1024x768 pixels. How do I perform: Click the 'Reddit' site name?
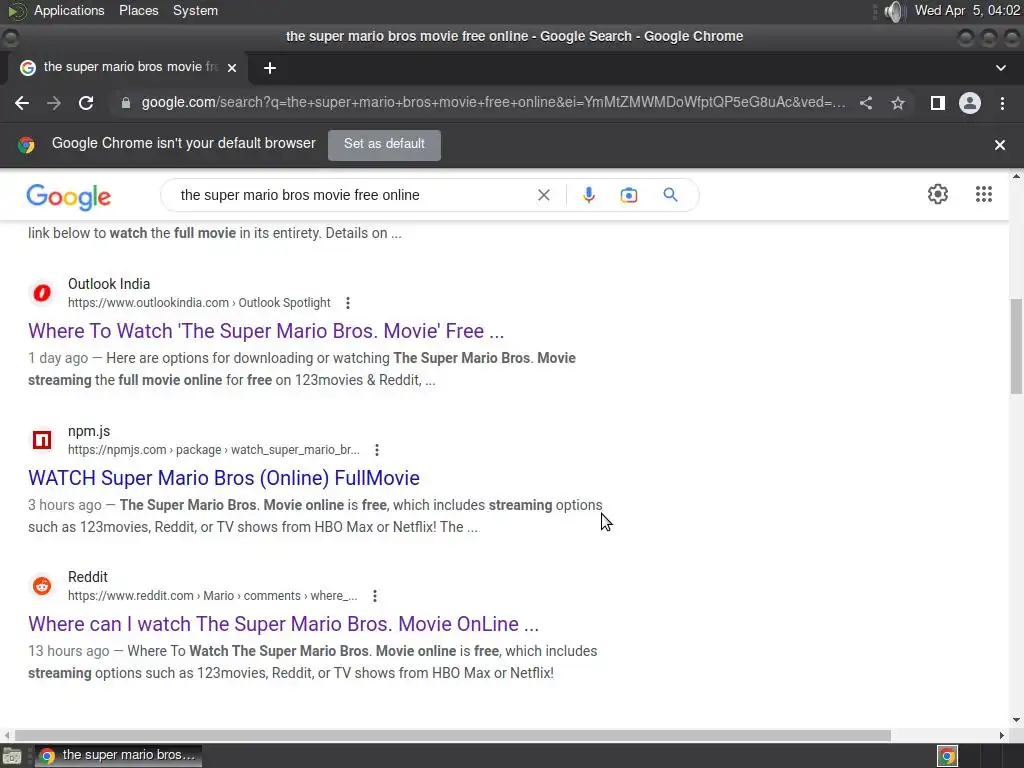(x=88, y=577)
